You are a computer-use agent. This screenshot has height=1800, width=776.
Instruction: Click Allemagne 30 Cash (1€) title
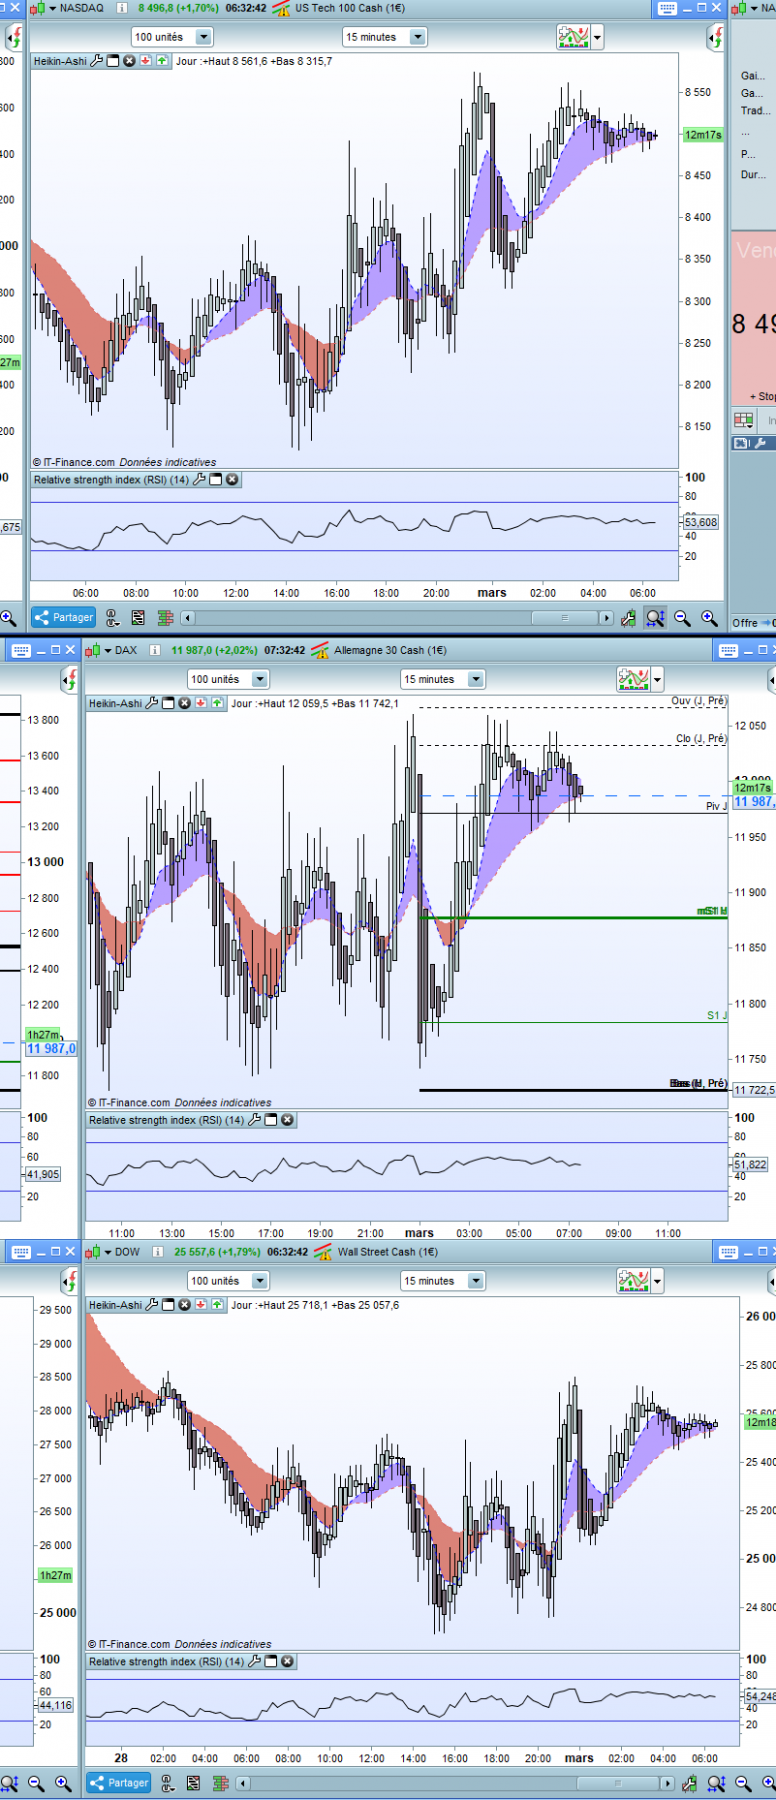(x=390, y=650)
